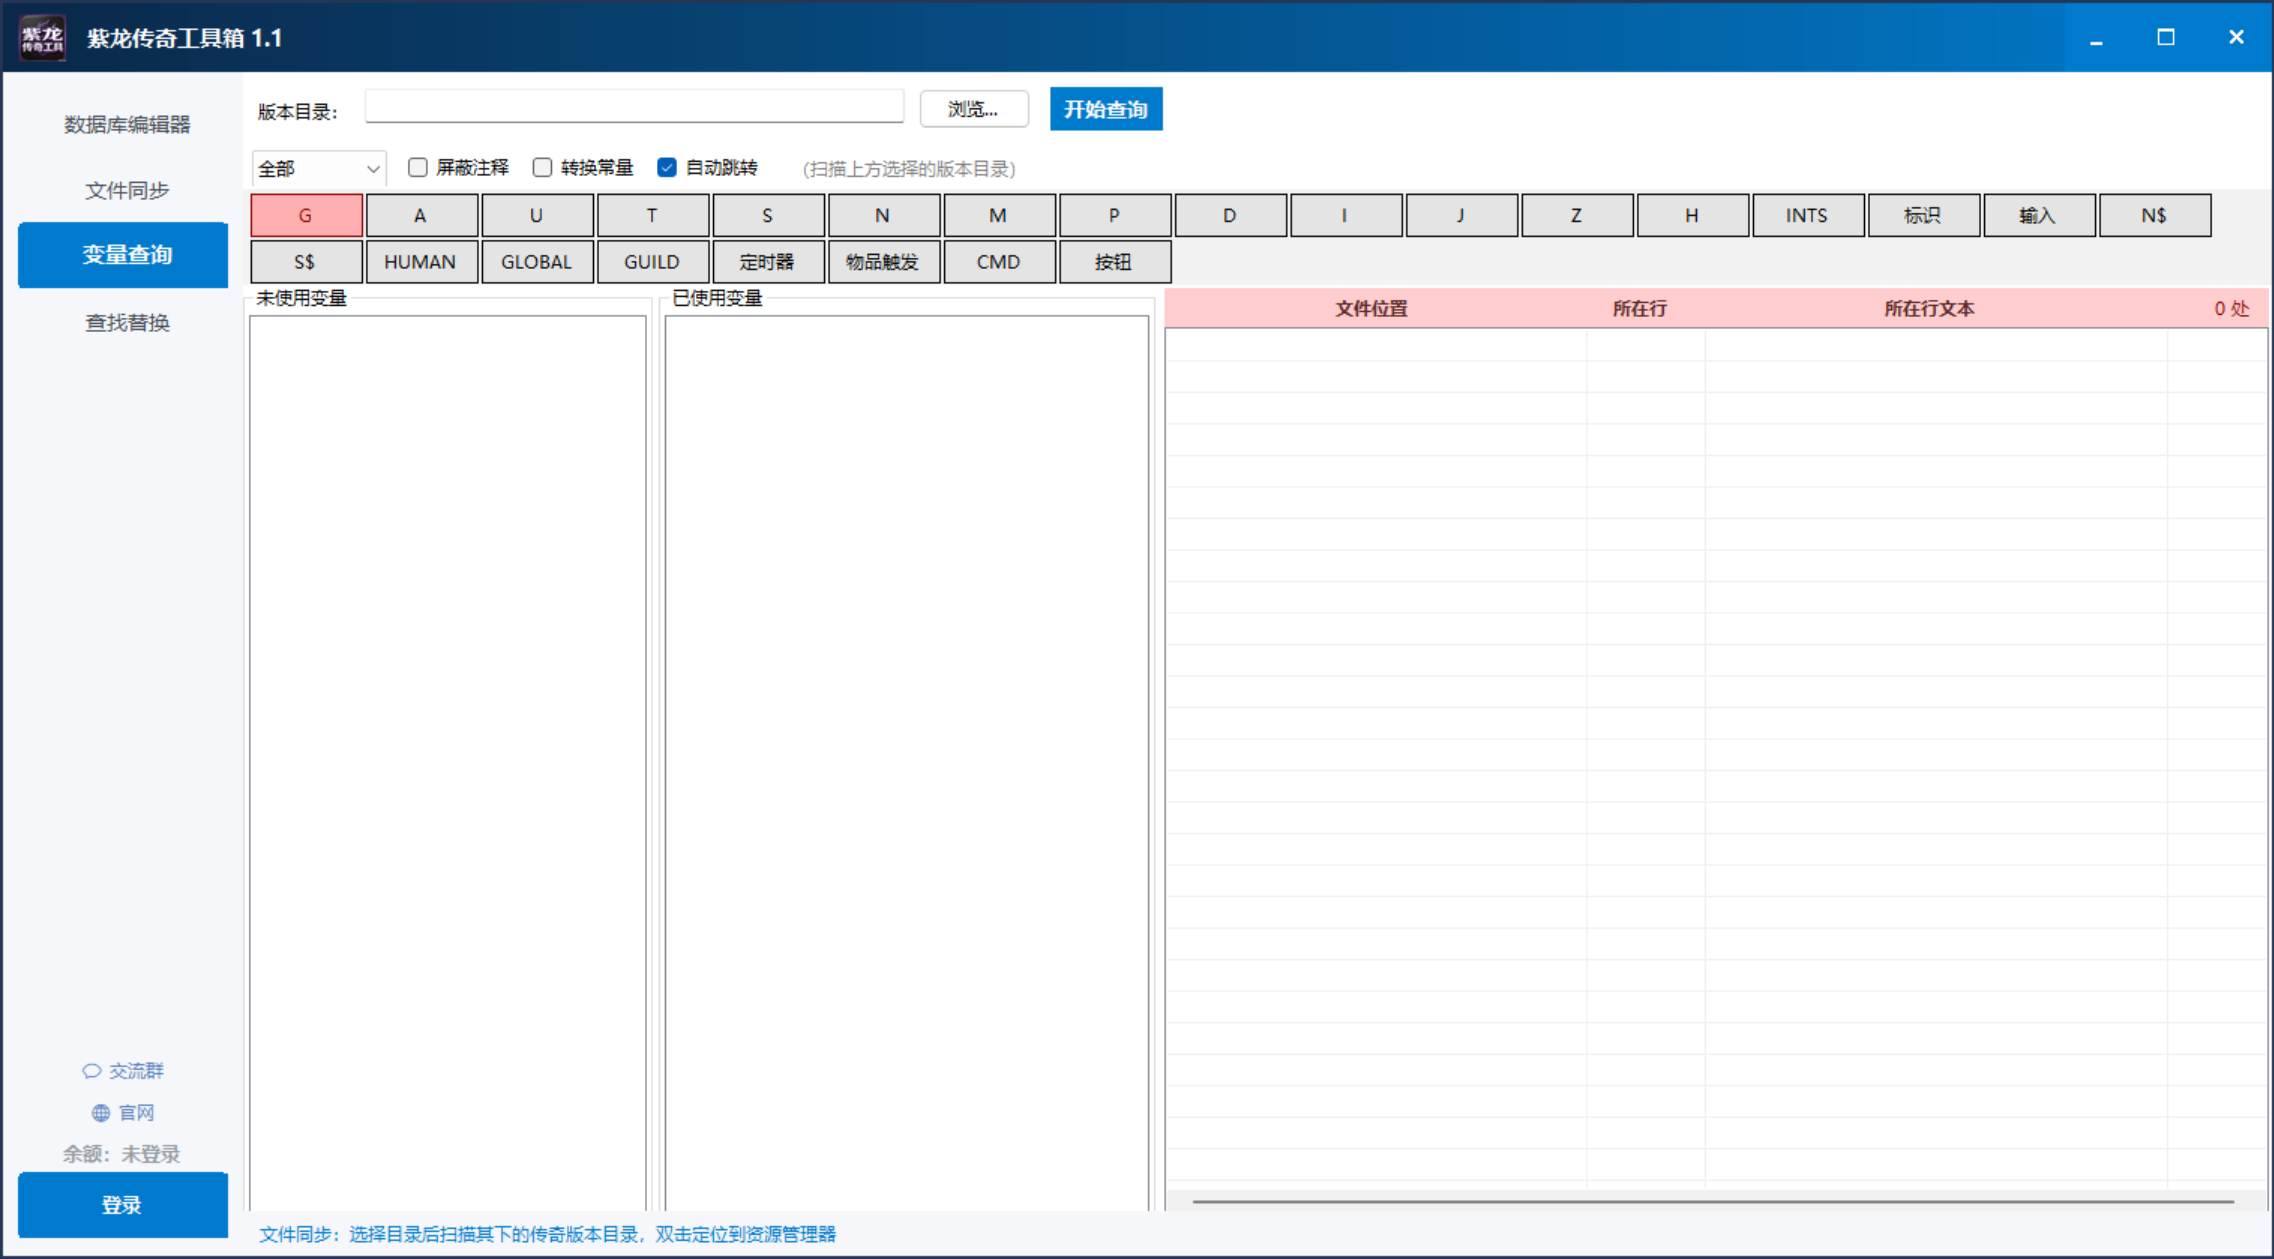Switch to the INTS tab

[x=1807, y=215]
